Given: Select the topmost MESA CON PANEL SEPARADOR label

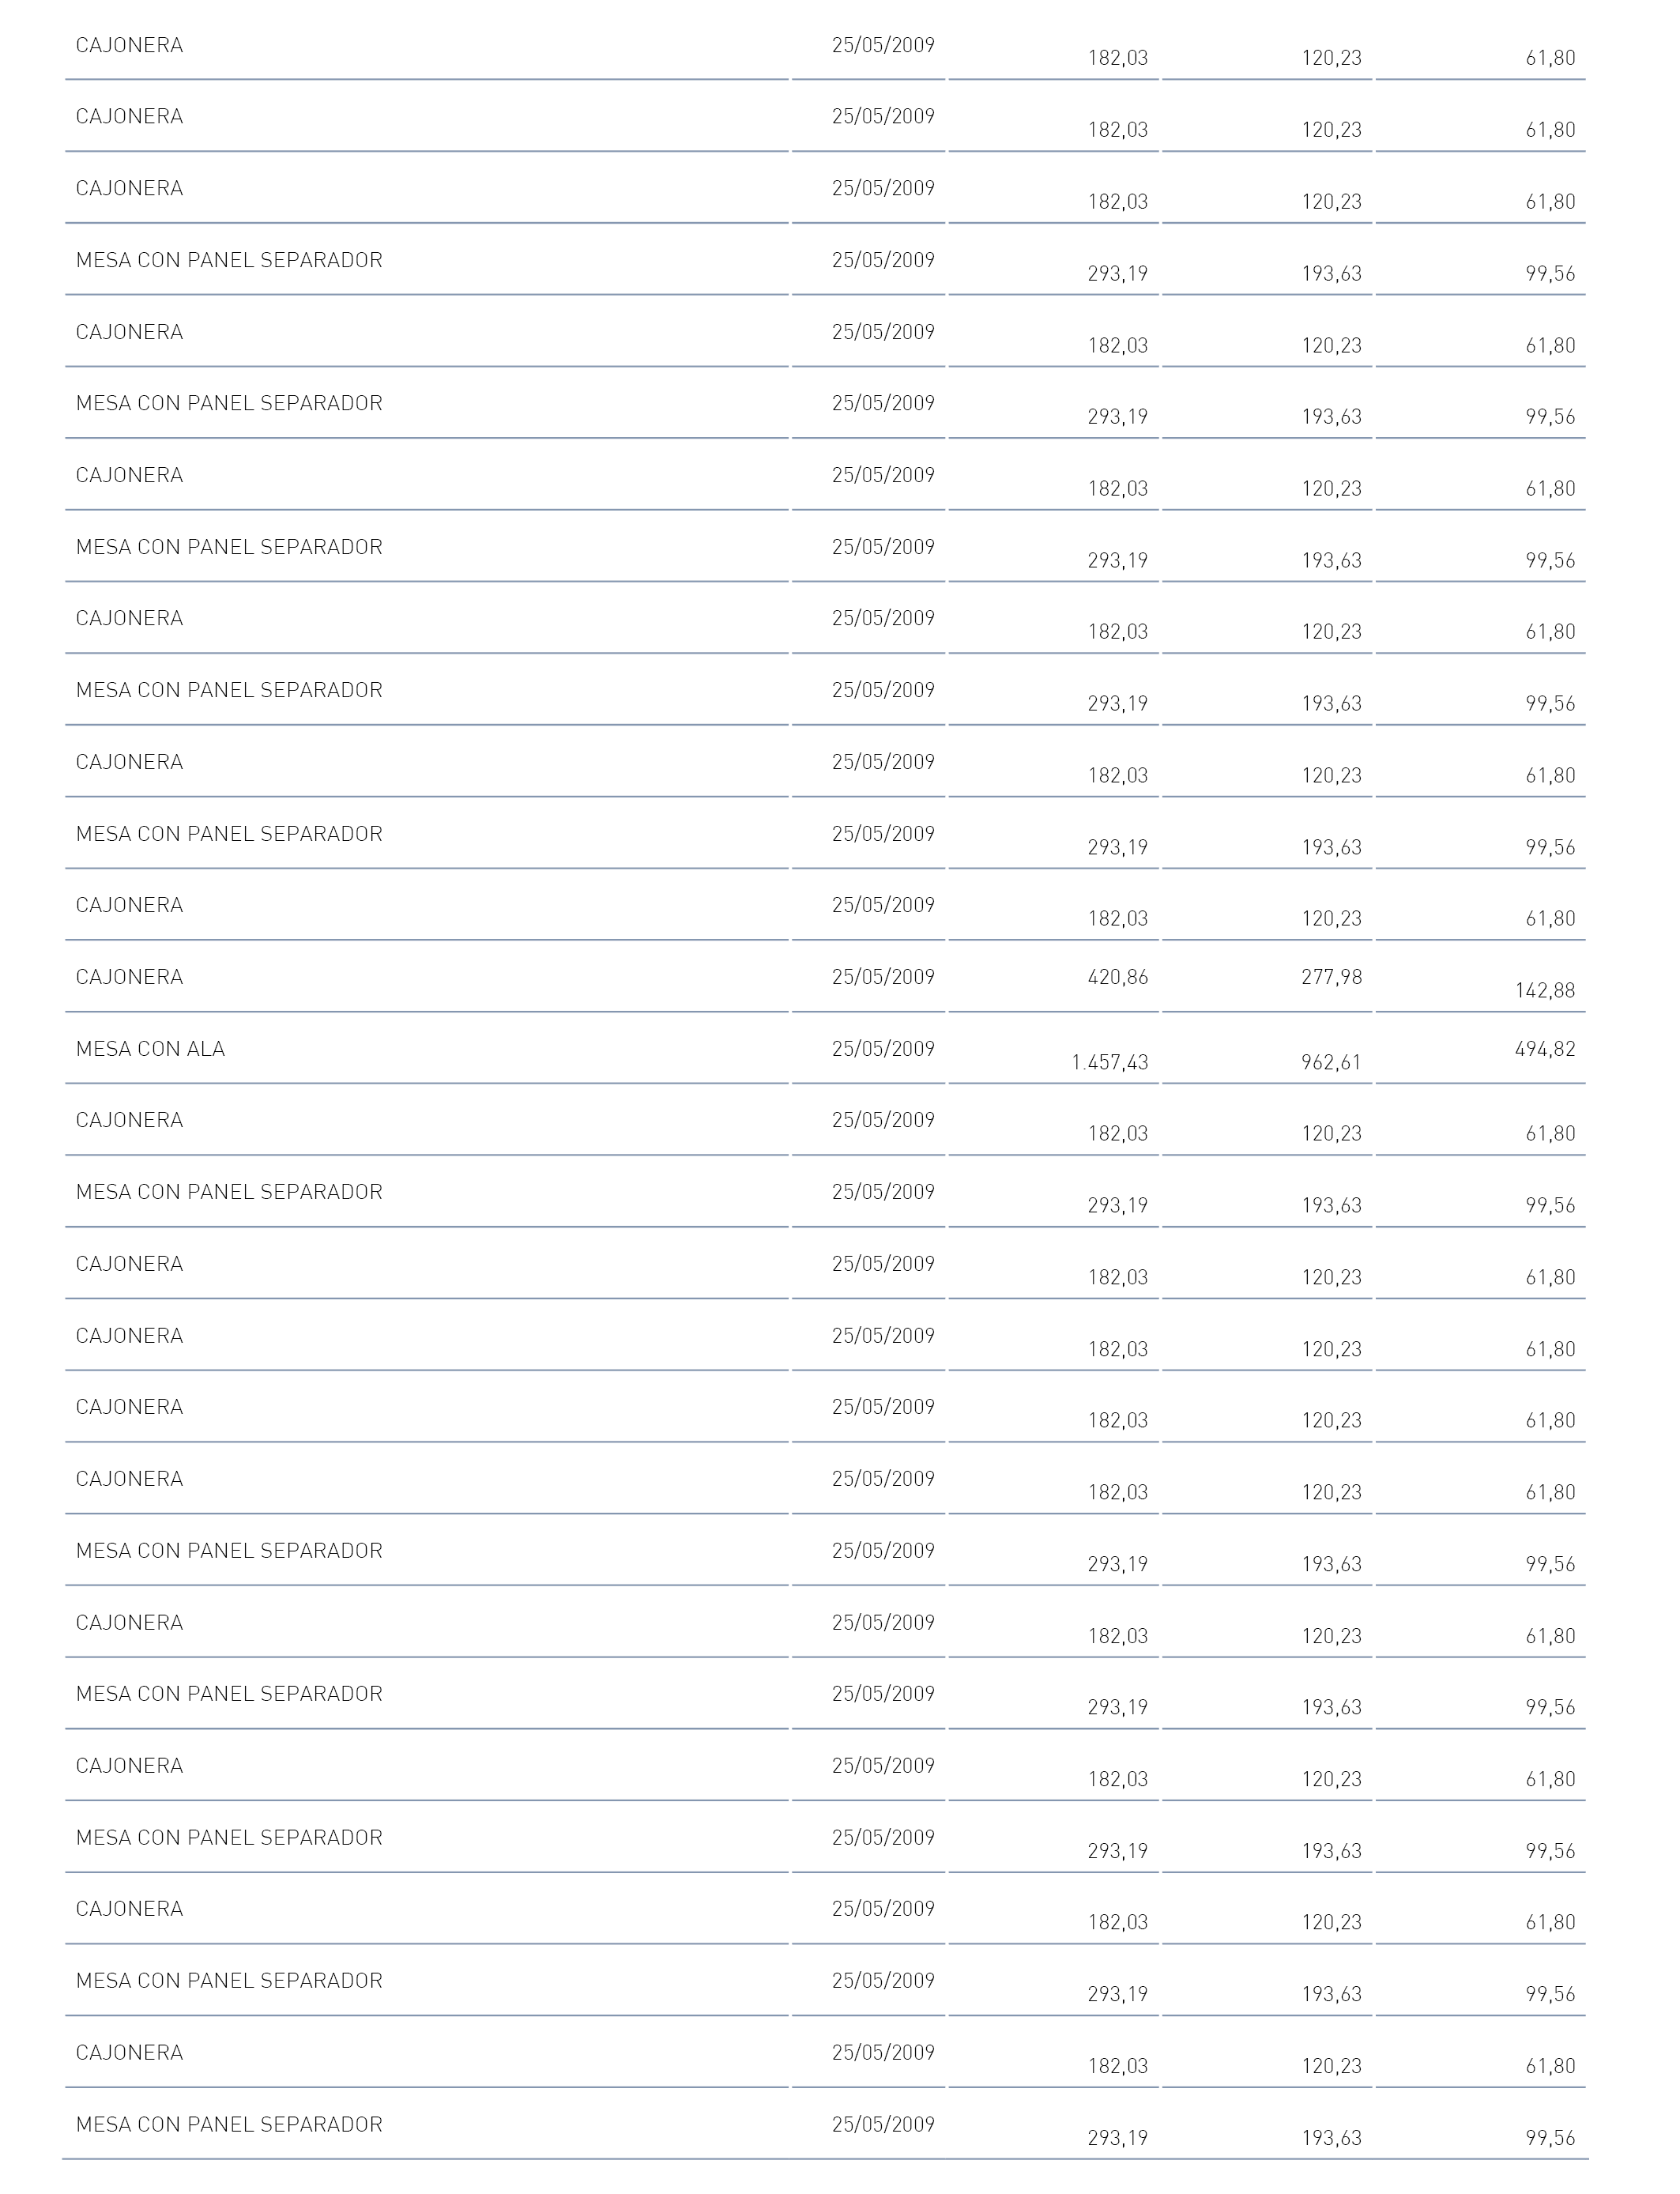Looking at the screenshot, I should pyautogui.click(x=229, y=260).
